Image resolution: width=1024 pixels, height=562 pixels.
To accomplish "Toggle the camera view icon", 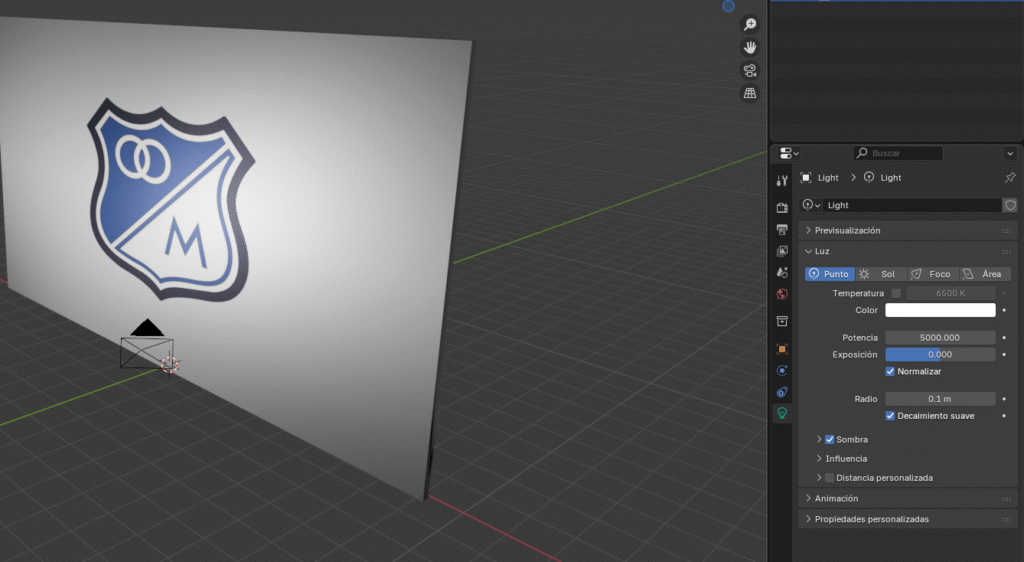I will coord(749,70).
